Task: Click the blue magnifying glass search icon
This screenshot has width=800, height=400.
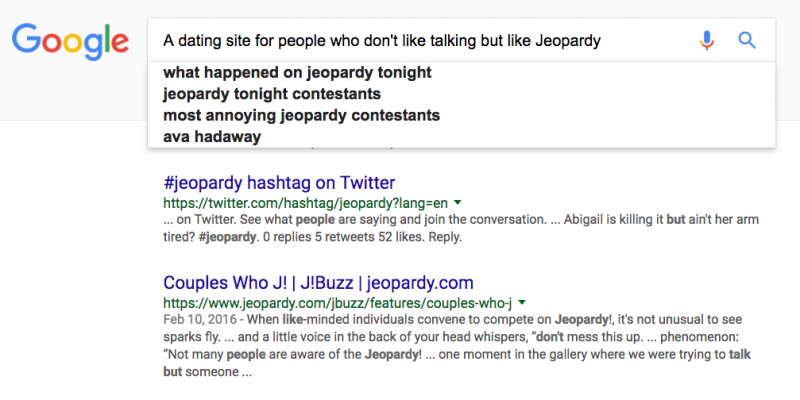Action: pos(747,40)
